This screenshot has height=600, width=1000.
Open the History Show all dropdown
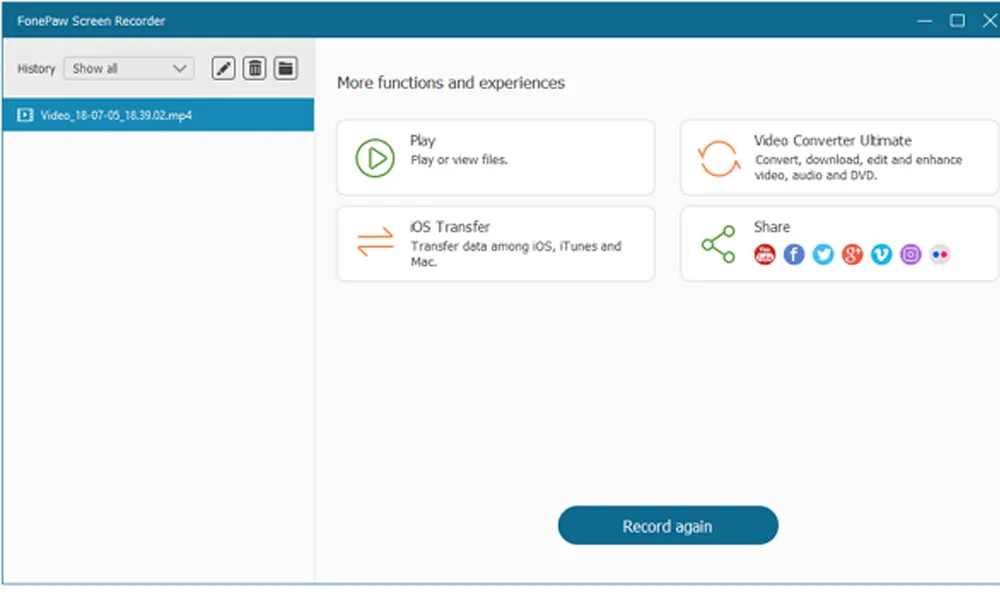[129, 68]
